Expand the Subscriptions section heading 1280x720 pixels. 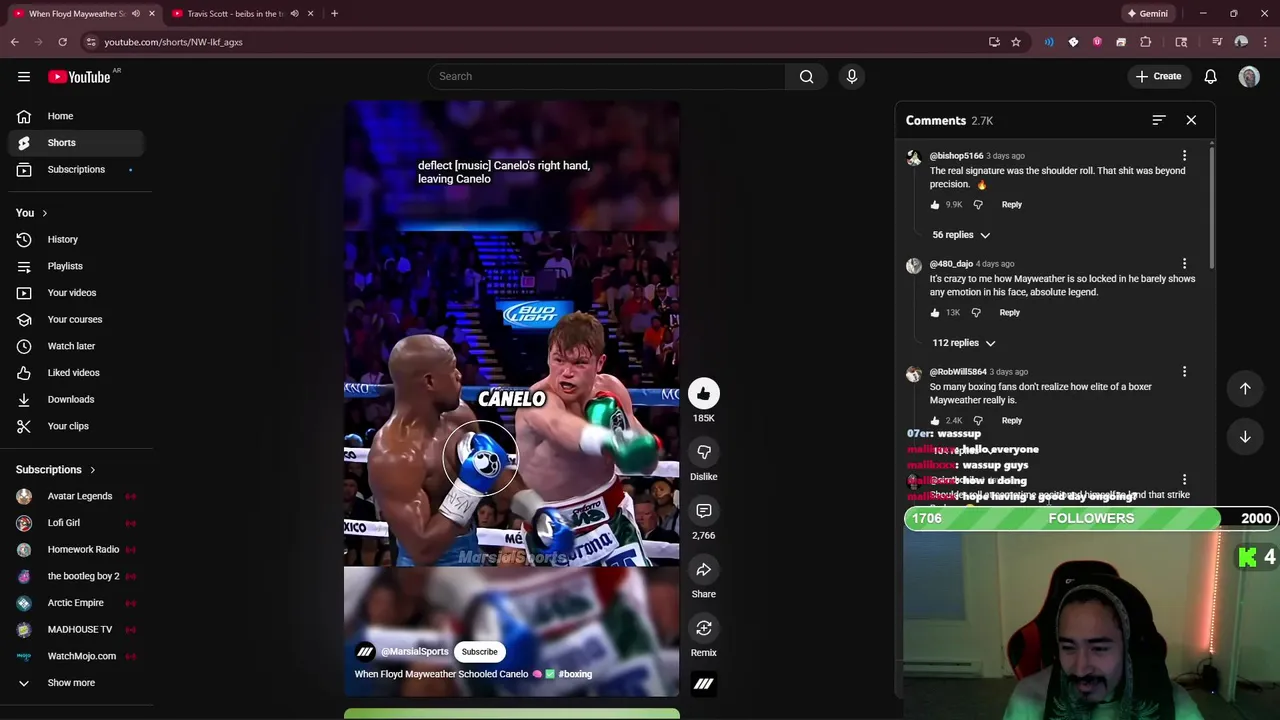pos(56,470)
